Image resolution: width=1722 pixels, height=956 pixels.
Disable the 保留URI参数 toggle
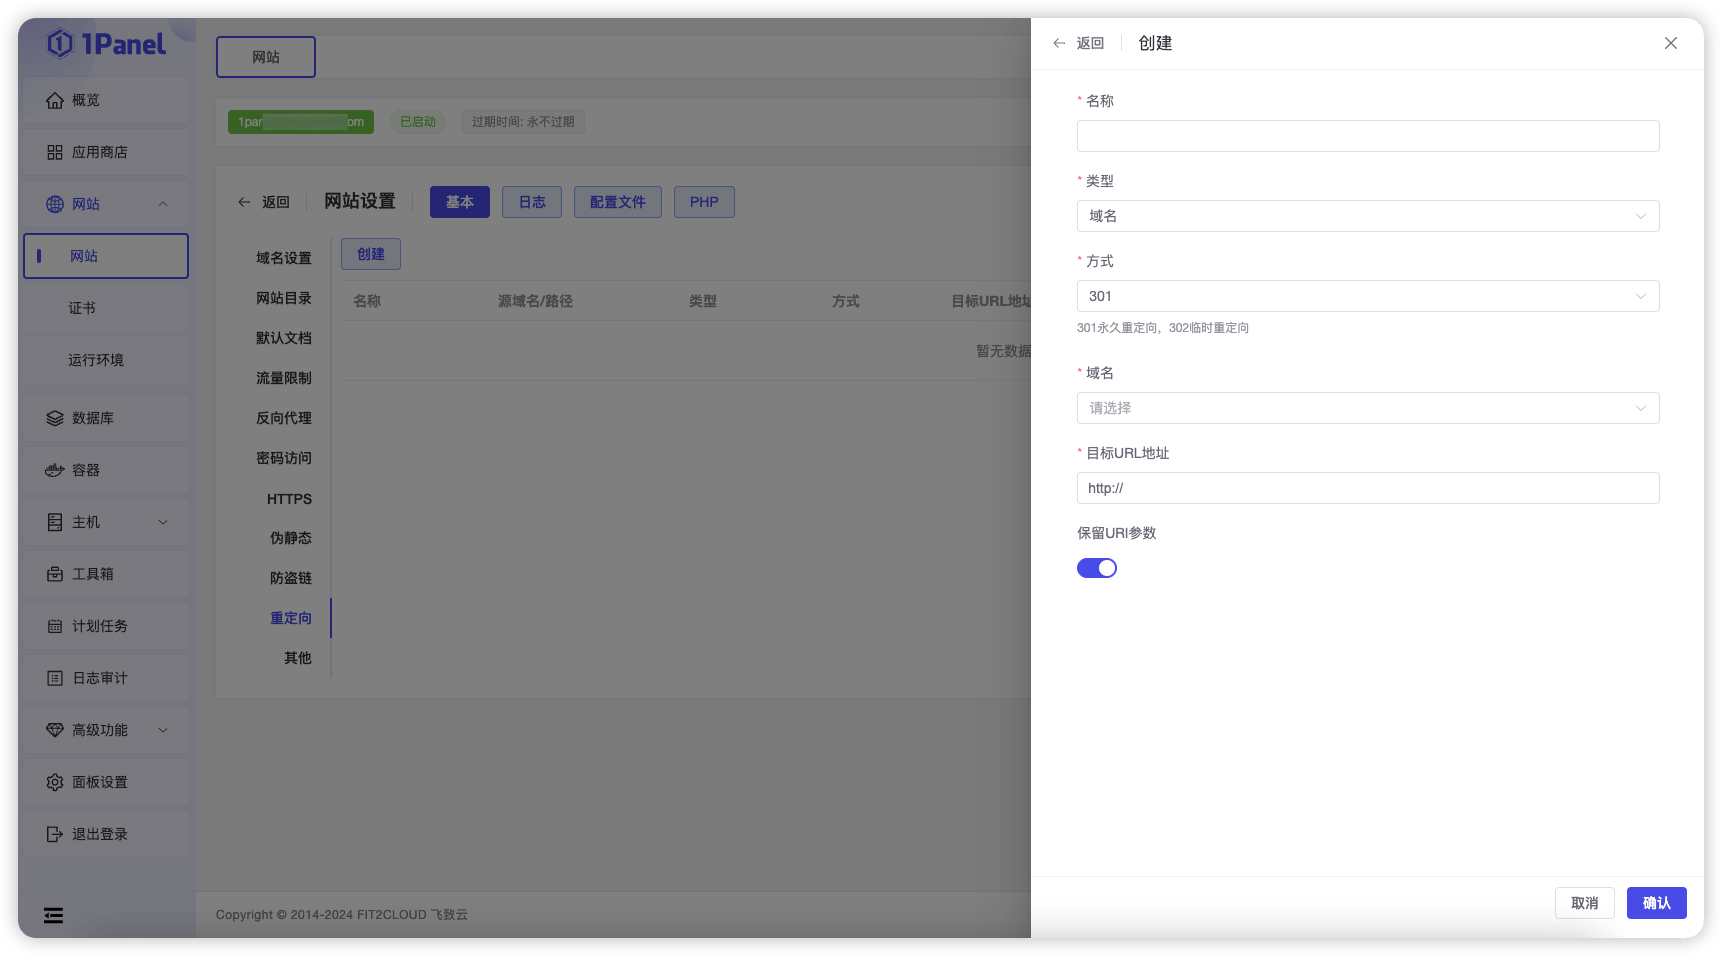(x=1097, y=567)
